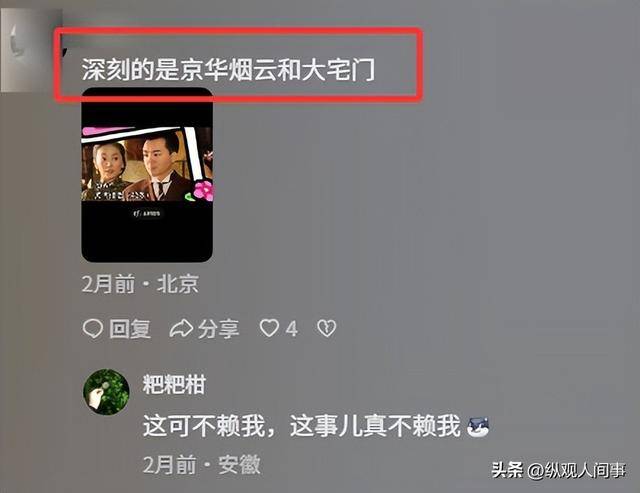This screenshot has height=493, width=640.
Task: Tap the pink flower sticker on the thumbnail
Action: [203, 191]
